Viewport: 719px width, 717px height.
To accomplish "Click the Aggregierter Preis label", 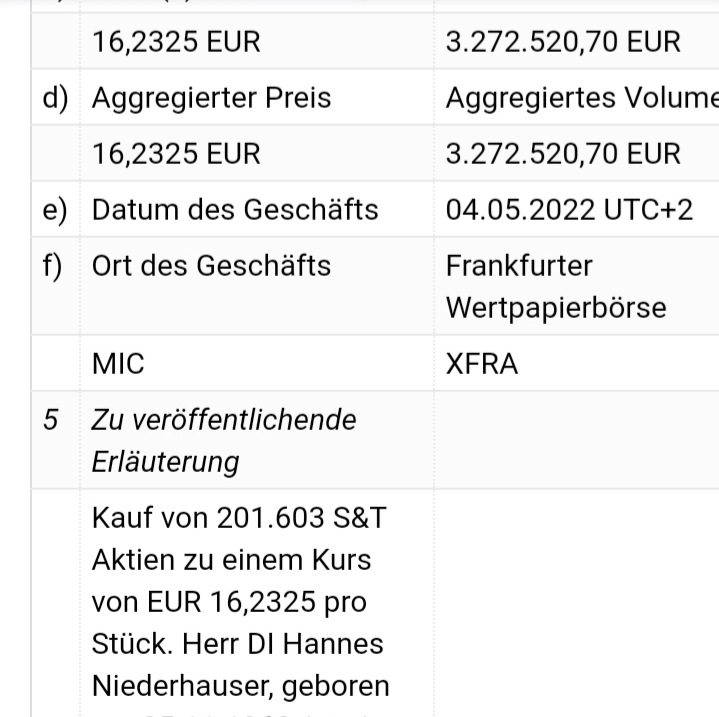I will 211,98.
